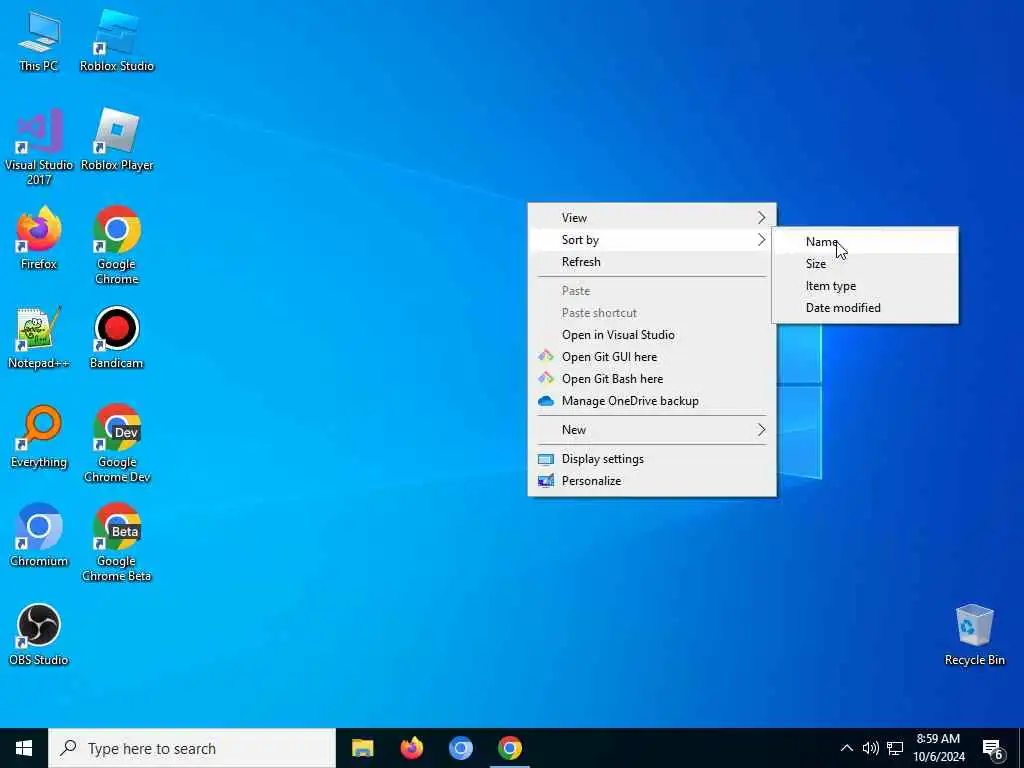
Task: Select Open Git Bash here
Action: tap(652, 379)
